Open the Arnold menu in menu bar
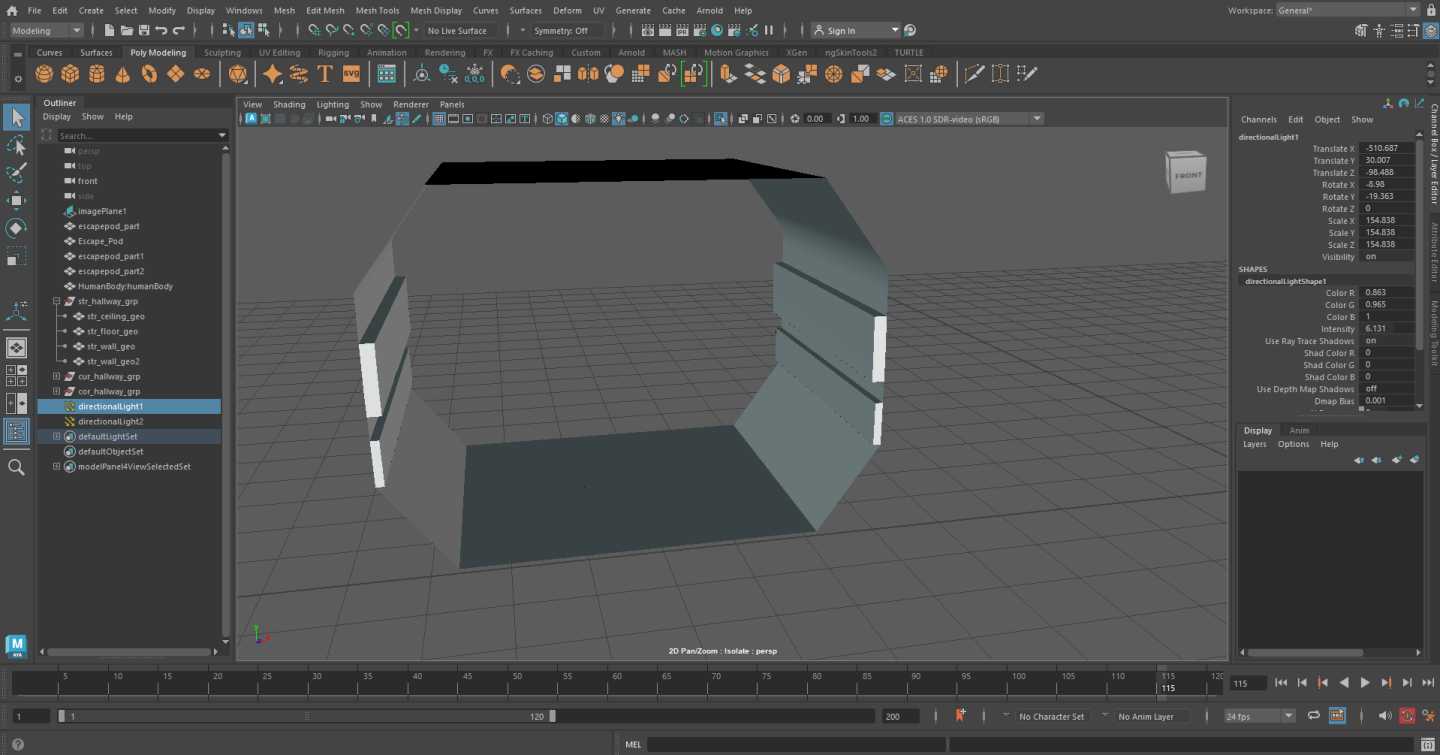The width and height of the screenshot is (1440, 755). click(709, 10)
